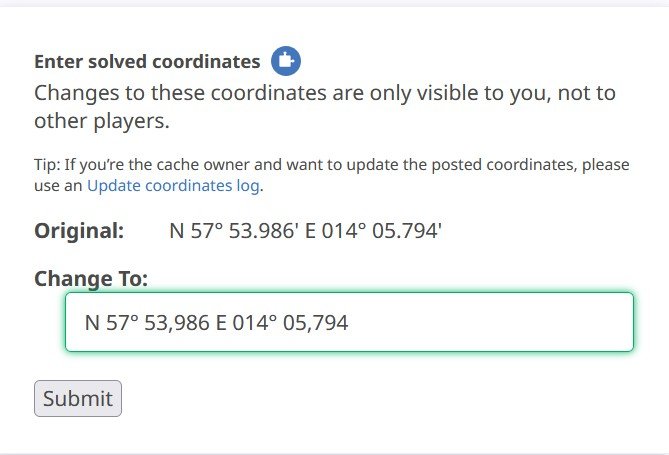Click the Tip text about cache owner
669x455 pixels.
pos(332,175)
